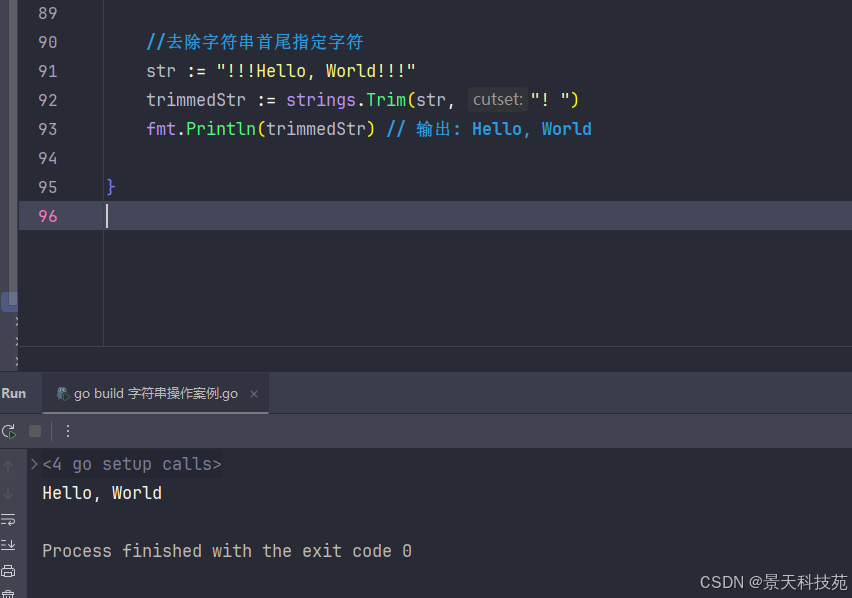The image size is (852, 598).
Task: Clear the console with trash icon
Action: pyautogui.click(x=9, y=593)
